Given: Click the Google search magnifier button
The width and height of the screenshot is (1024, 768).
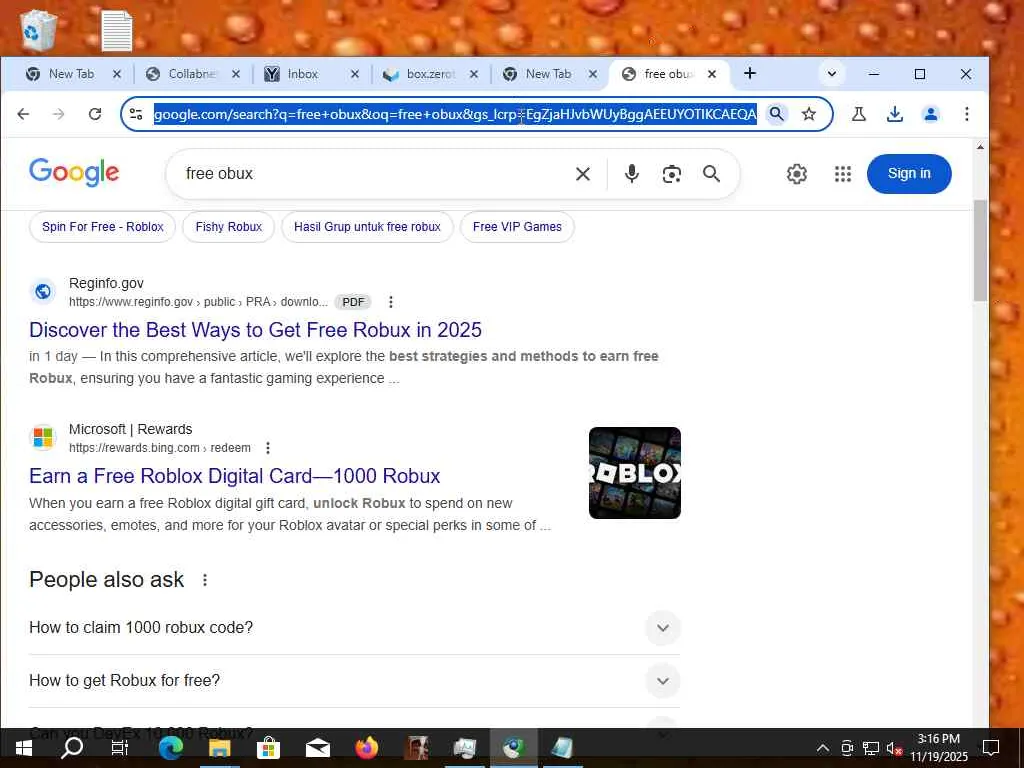Looking at the screenshot, I should click(711, 174).
